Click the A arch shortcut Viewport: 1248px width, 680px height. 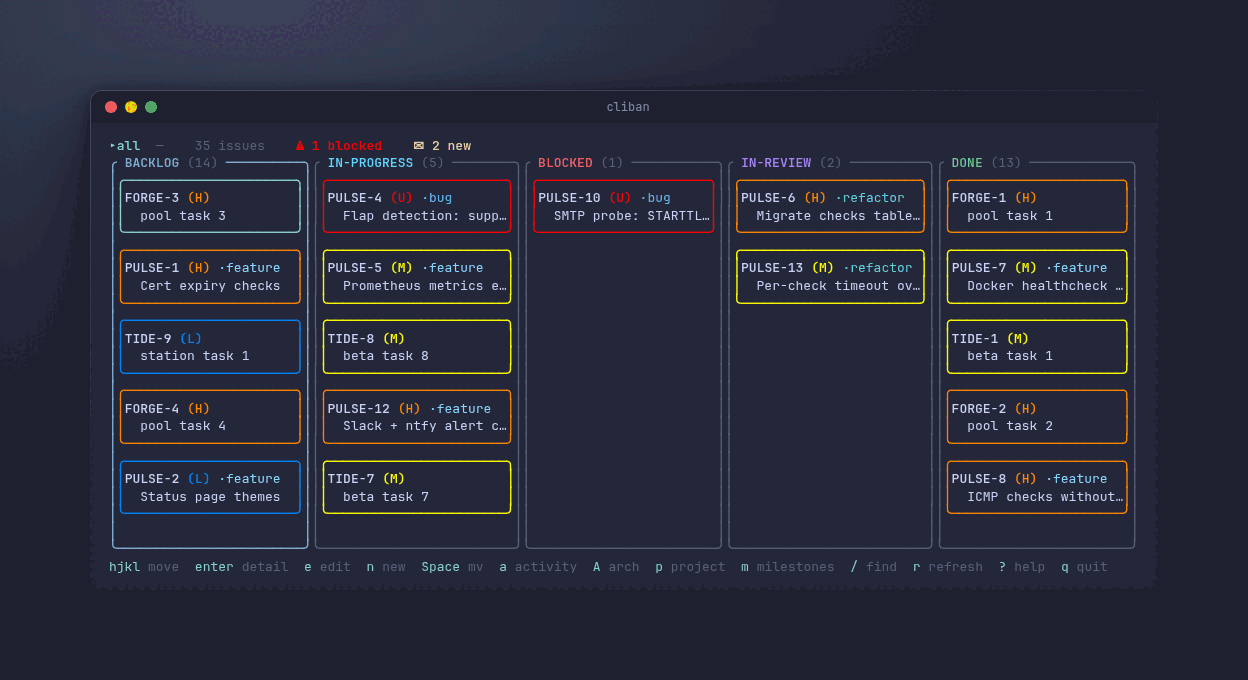[616, 567]
